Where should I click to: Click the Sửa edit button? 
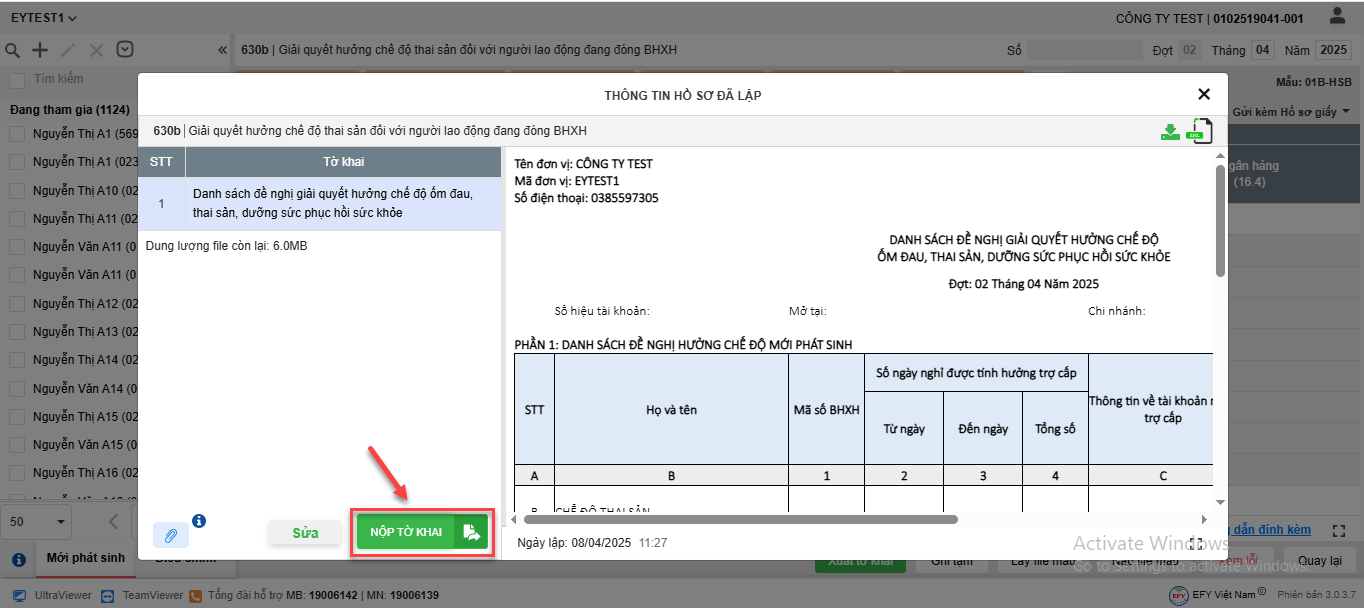(x=305, y=533)
